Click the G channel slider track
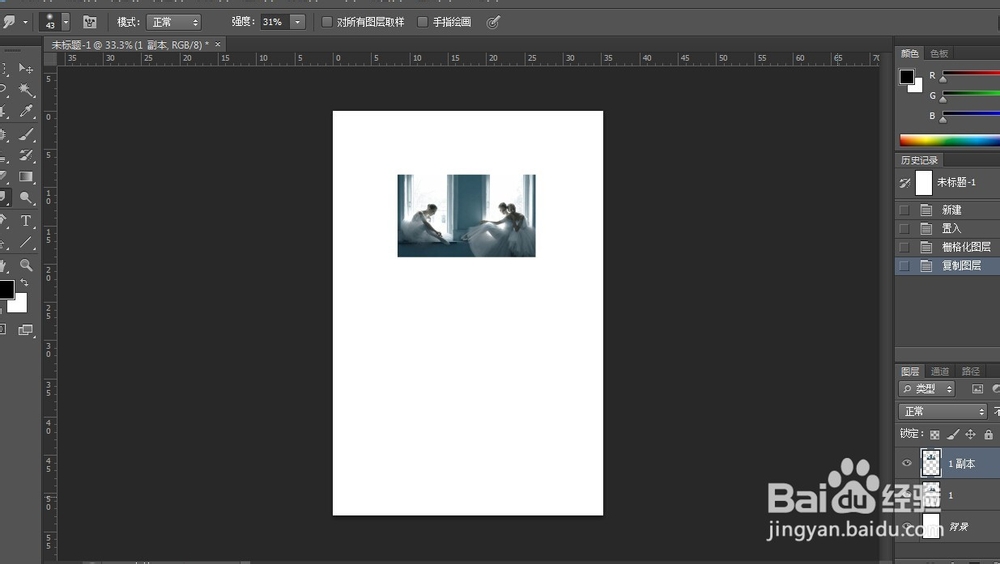This screenshot has width=1000, height=564. 971,94
